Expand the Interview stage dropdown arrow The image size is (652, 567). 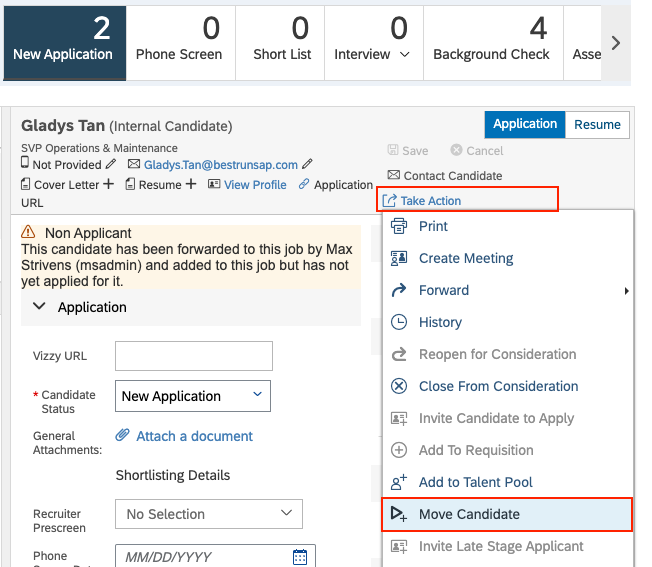point(405,54)
